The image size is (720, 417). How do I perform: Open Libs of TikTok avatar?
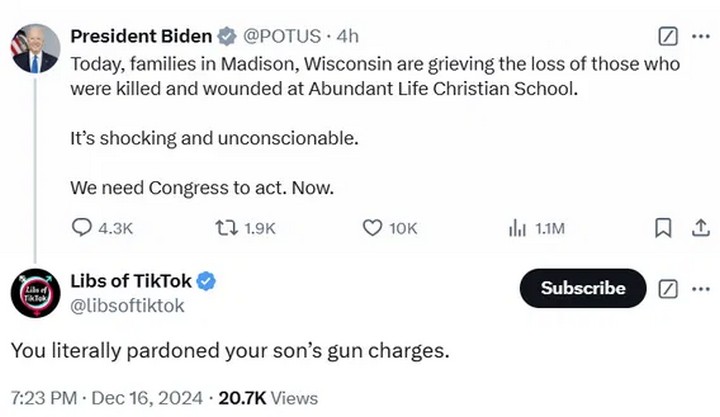point(35,293)
